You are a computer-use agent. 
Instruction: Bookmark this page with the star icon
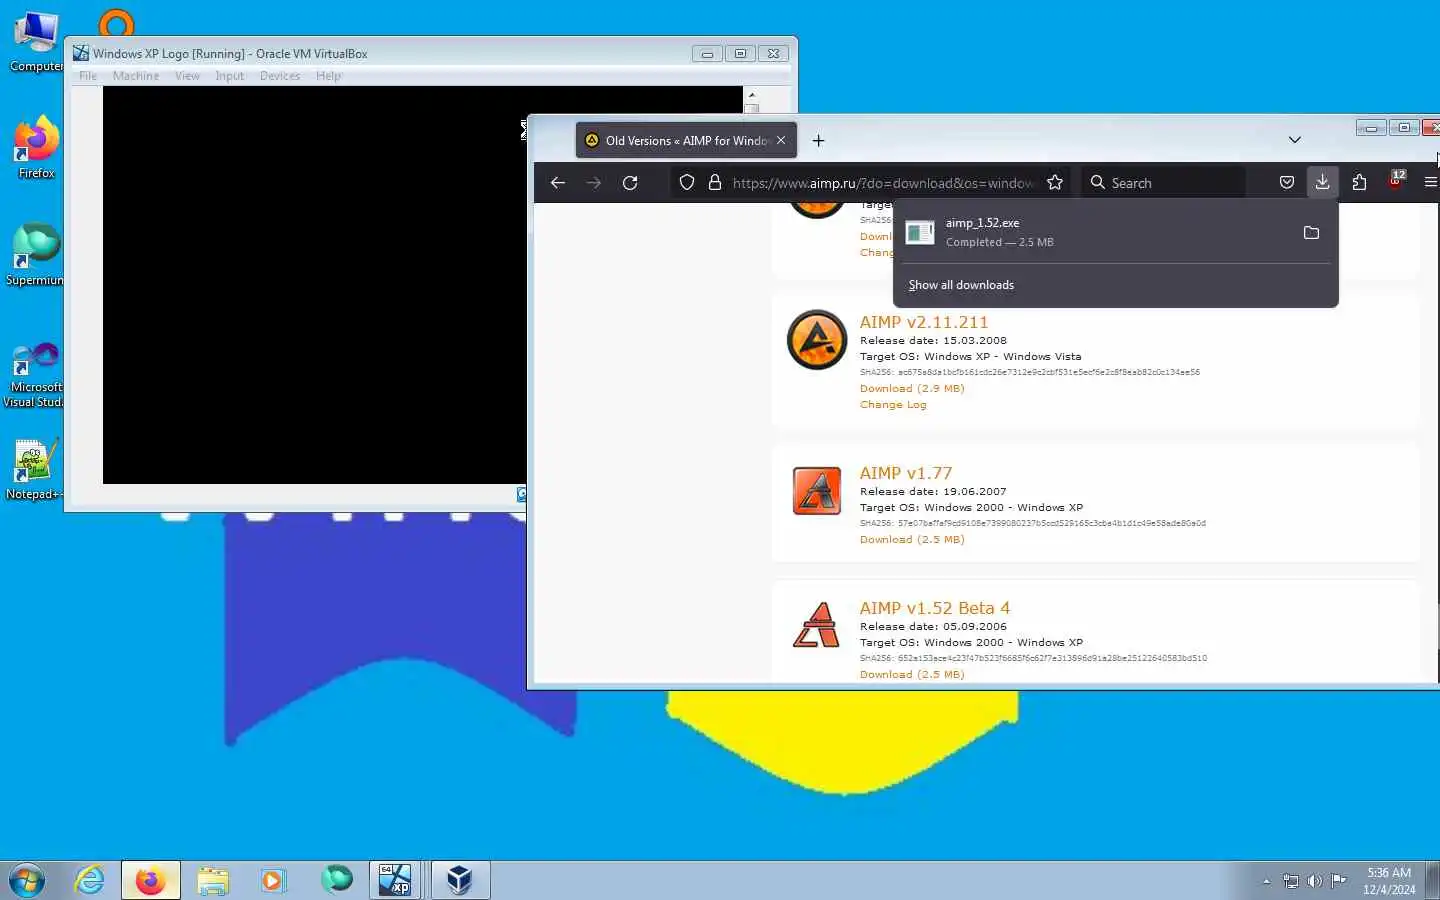pyautogui.click(x=1055, y=183)
